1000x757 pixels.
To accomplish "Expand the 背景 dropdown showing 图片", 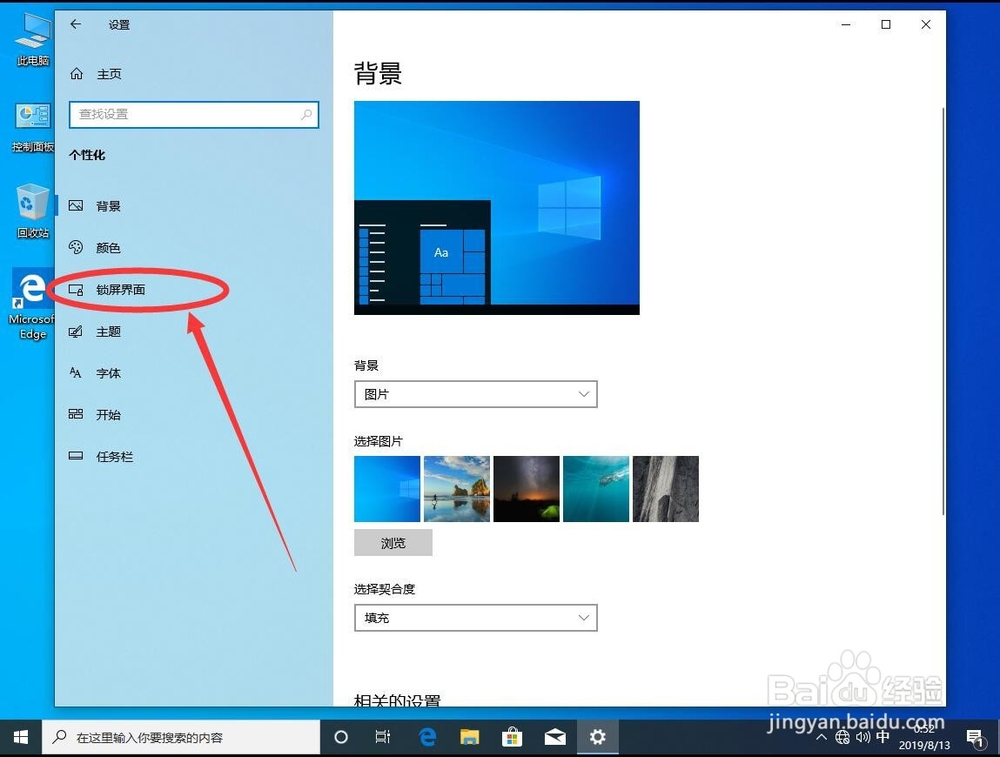I will (476, 394).
